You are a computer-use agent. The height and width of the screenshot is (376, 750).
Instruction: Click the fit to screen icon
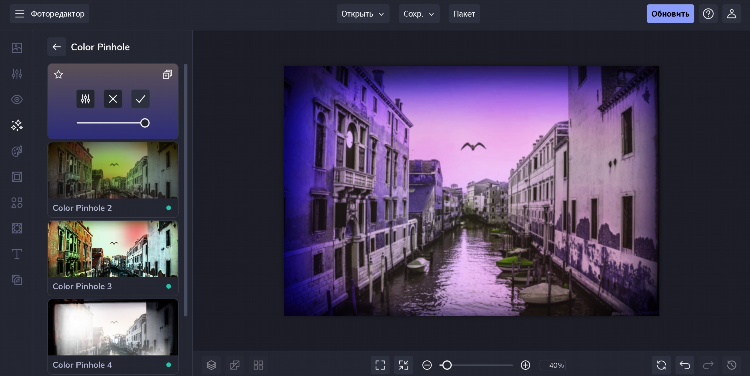pyautogui.click(x=380, y=365)
